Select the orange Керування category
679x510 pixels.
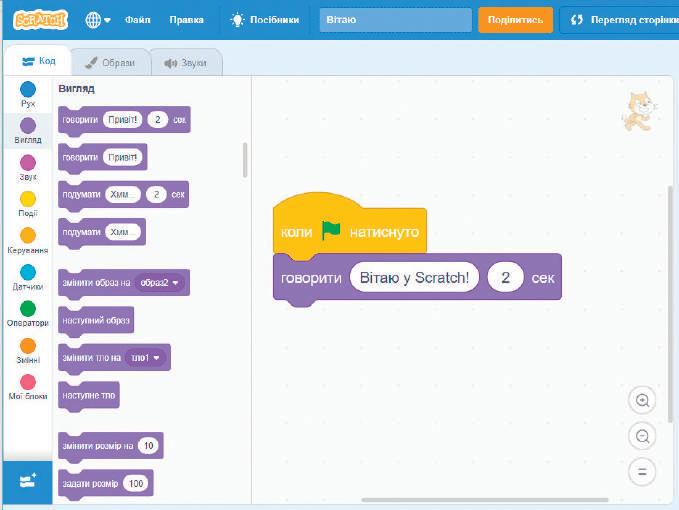pos(28,241)
